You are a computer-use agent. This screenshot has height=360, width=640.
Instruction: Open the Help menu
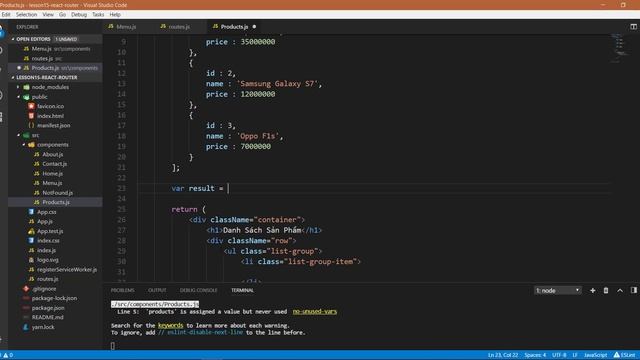click(x=115, y=14)
